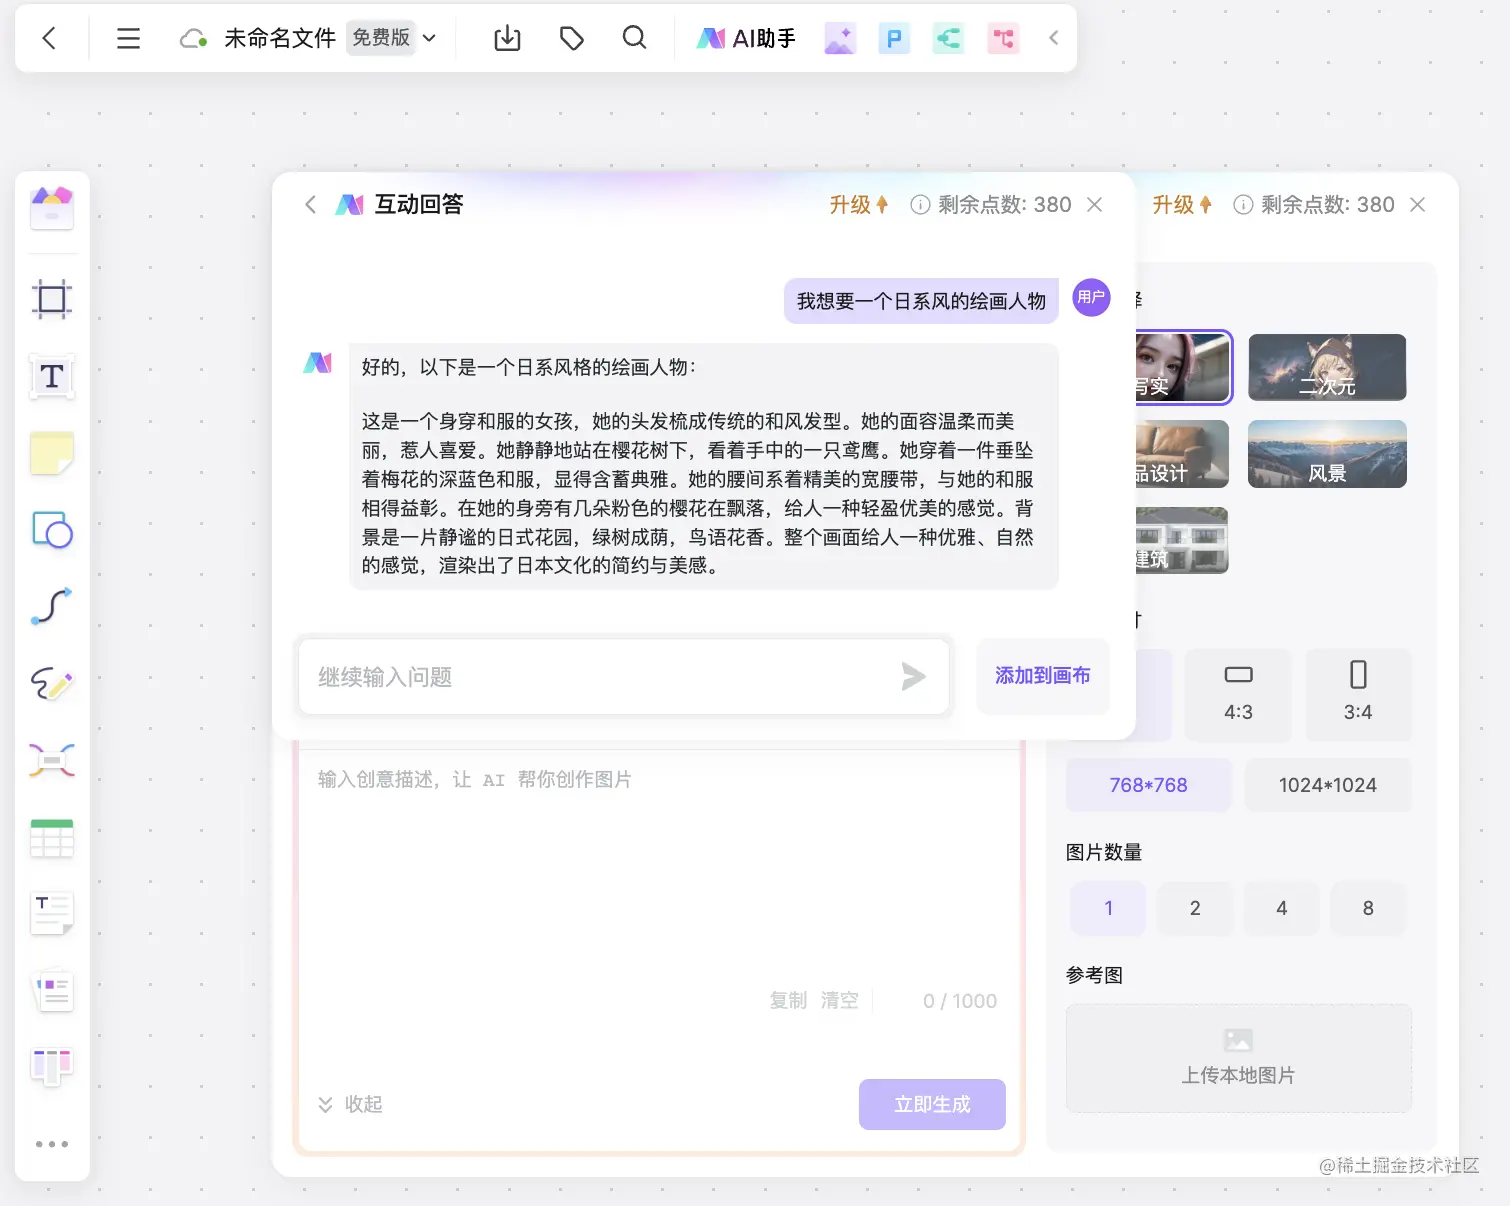Image resolution: width=1510 pixels, height=1206 pixels.
Task: Click 复制 under the prompt box
Action: point(788,1001)
